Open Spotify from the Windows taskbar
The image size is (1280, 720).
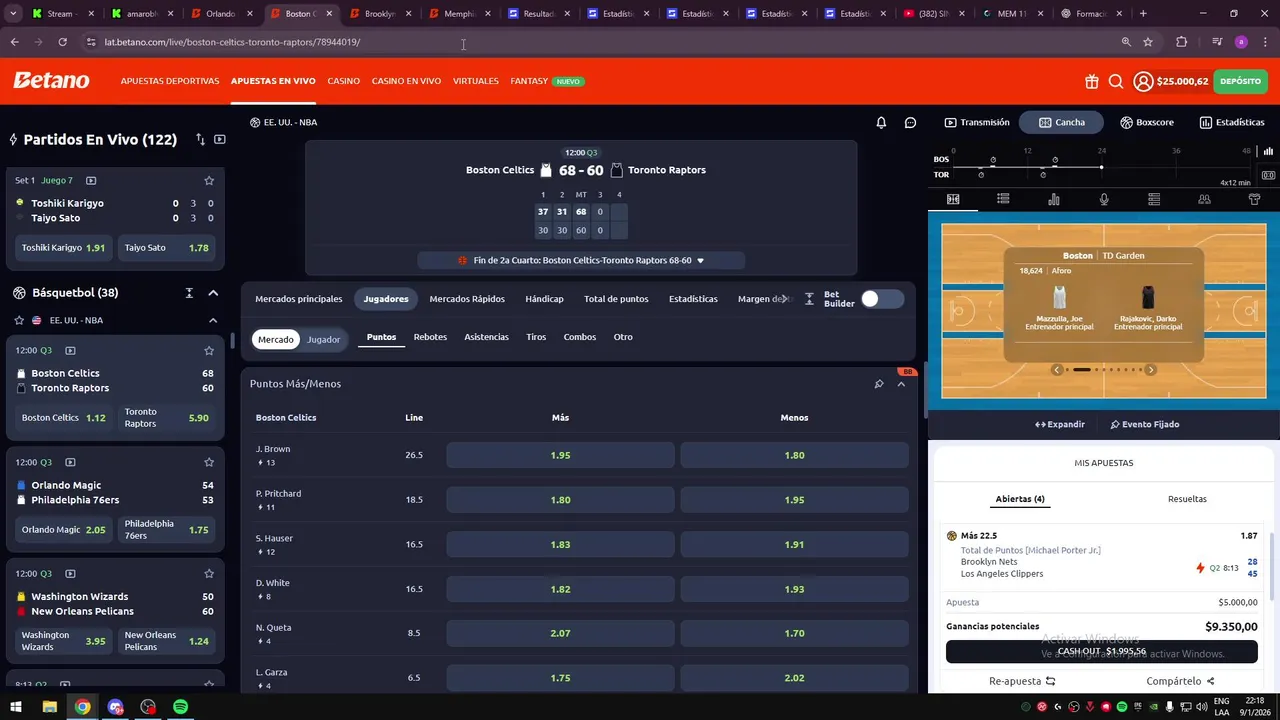181,707
